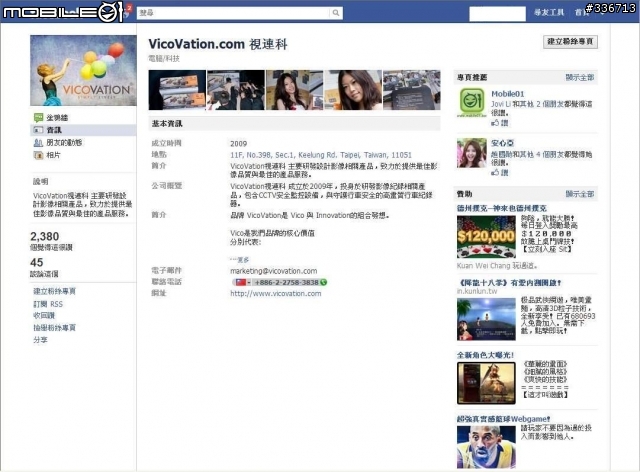Like the 安心亞 page thumbs-up
Viewport: 640px width, 472px height.
(500, 173)
